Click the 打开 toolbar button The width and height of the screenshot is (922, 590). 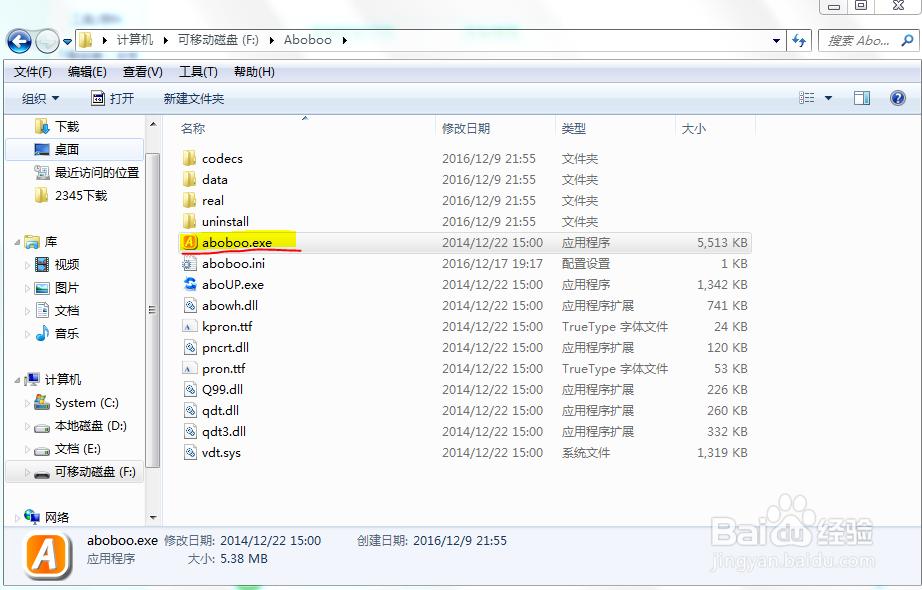click(x=112, y=98)
